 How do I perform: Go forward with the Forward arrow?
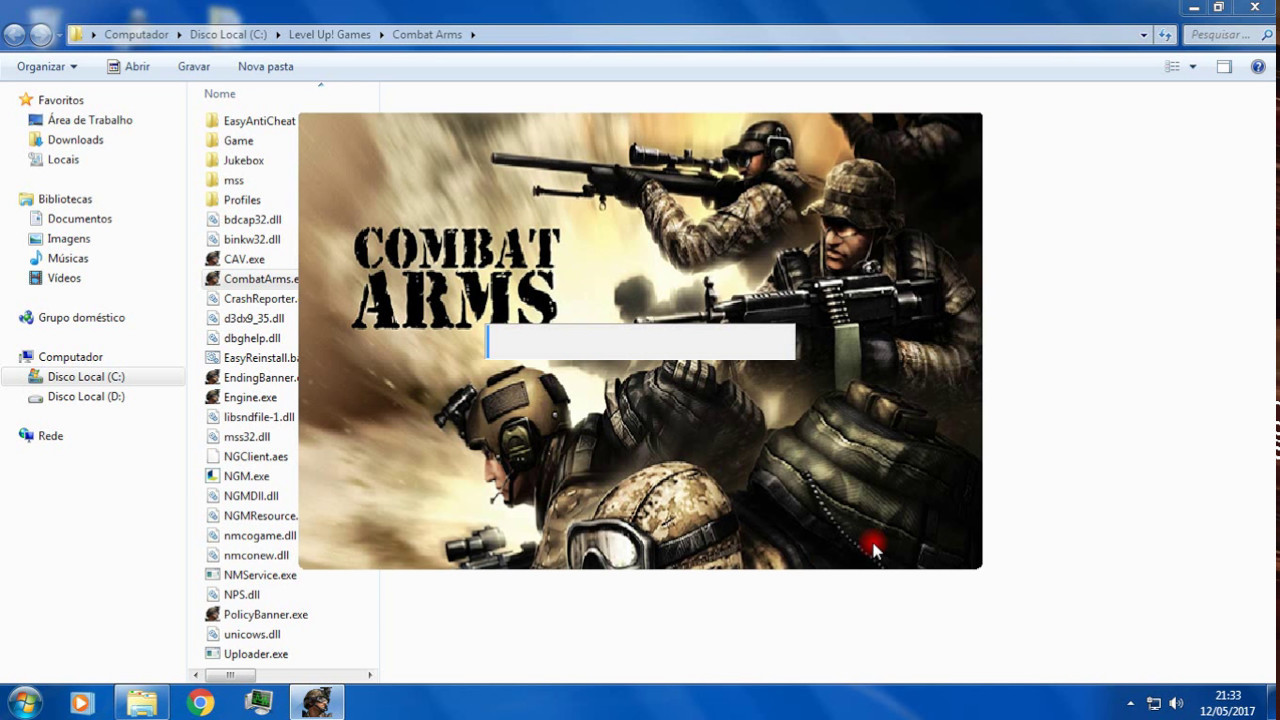(x=41, y=35)
